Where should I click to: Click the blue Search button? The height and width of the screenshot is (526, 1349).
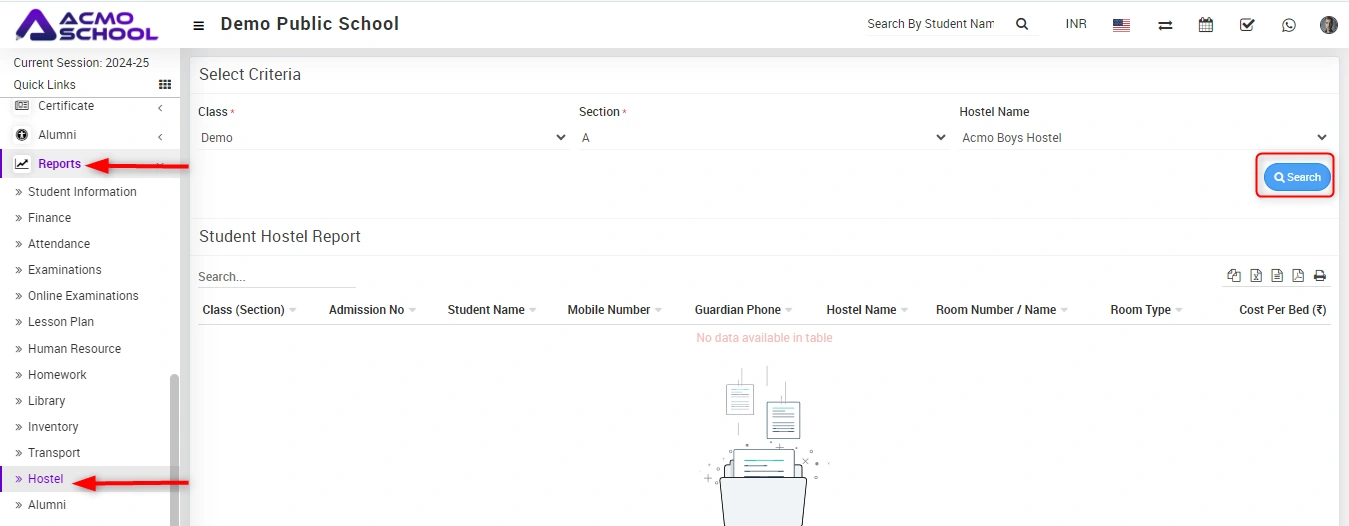point(1297,177)
